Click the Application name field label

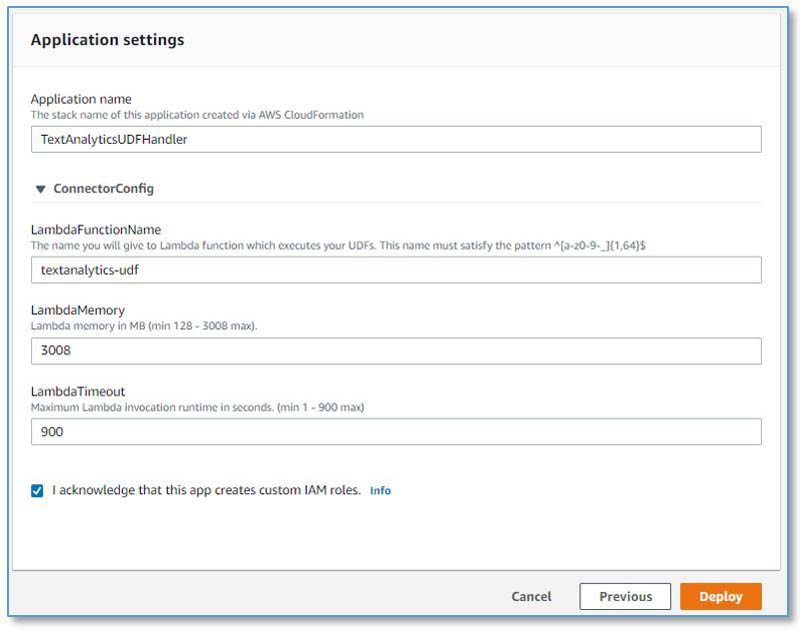[81, 99]
